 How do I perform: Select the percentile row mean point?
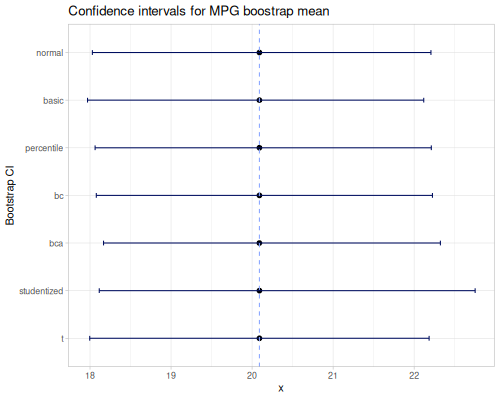[259, 148]
